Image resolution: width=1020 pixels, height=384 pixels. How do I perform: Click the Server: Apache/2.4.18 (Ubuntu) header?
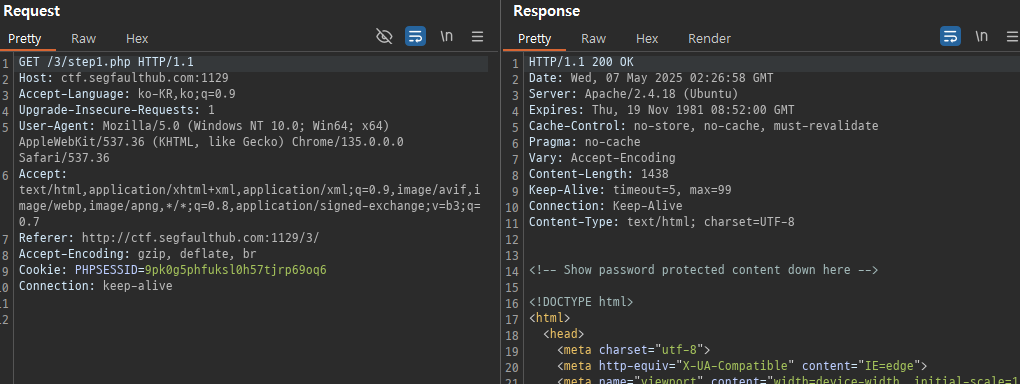(x=634, y=94)
